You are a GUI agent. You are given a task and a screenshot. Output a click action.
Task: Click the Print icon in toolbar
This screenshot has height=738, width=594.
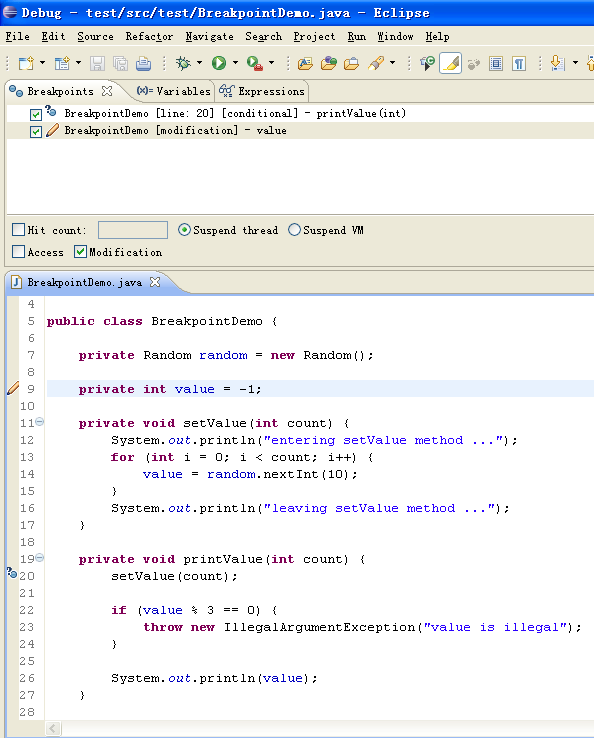pyautogui.click(x=144, y=63)
